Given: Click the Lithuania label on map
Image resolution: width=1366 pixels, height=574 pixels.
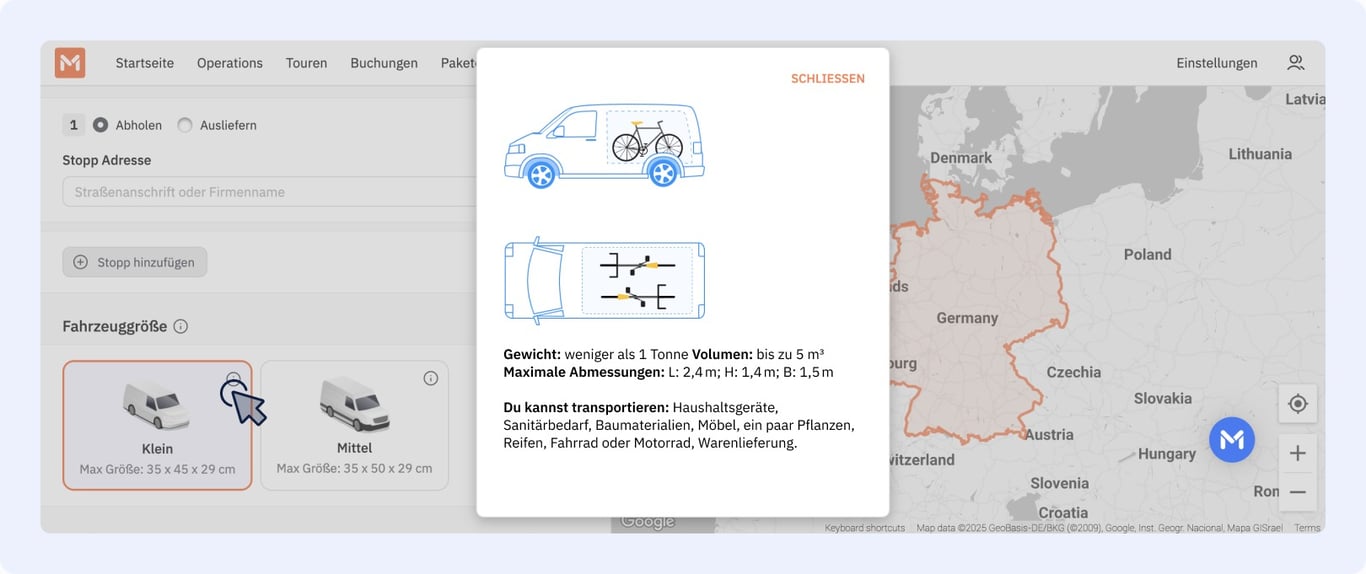Looking at the screenshot, I should tap(1260, 154).
